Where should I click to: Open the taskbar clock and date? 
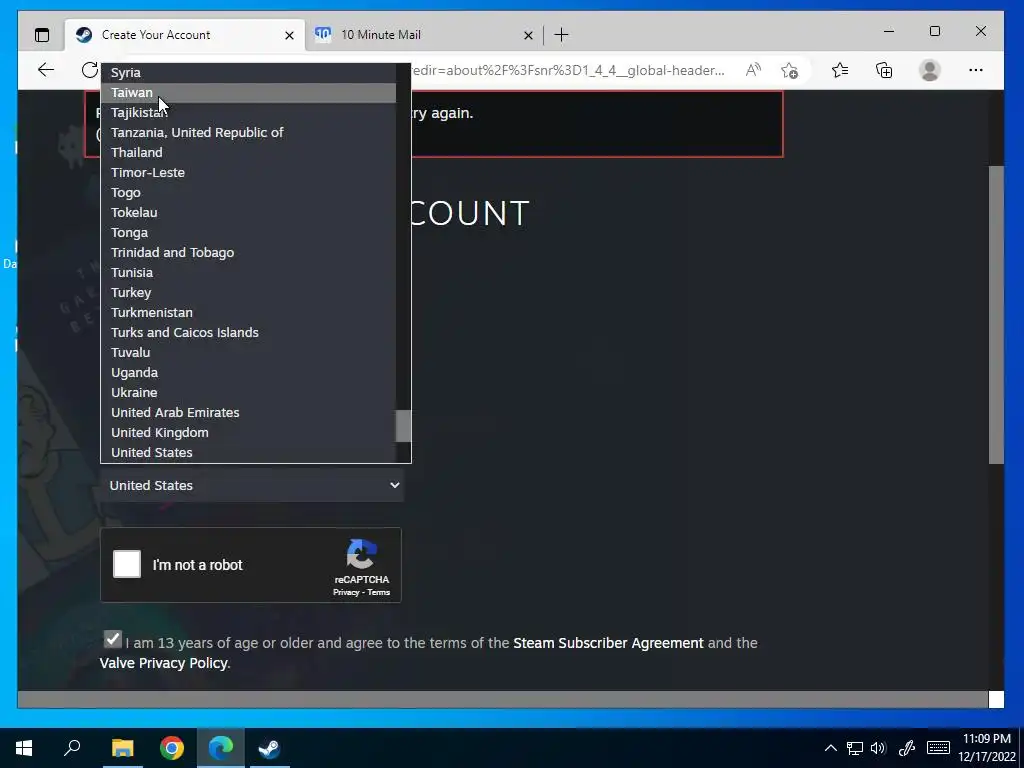987,748
